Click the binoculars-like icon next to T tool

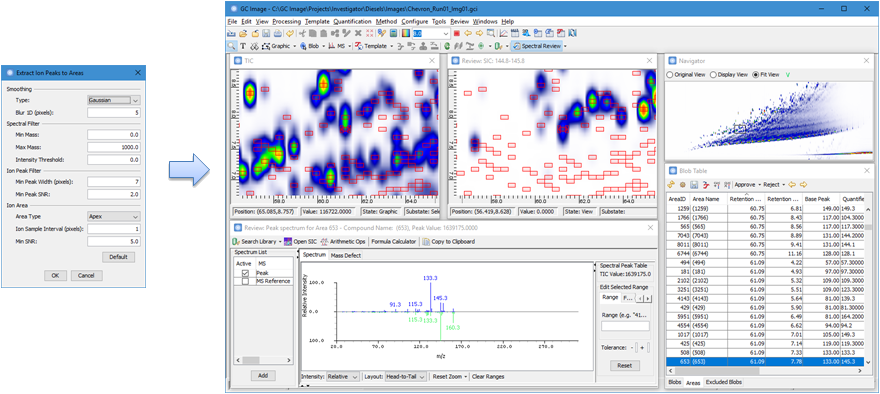click(254, 46)
